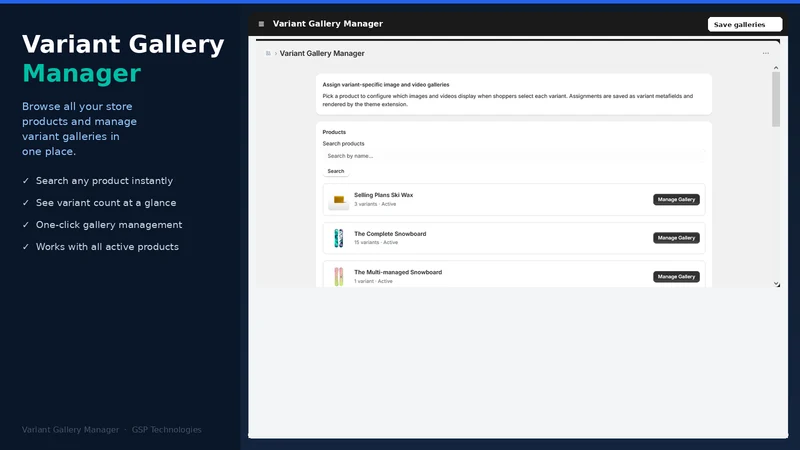Select The Multi-managed Snowboard thumbnail

[x=339, y=277]
